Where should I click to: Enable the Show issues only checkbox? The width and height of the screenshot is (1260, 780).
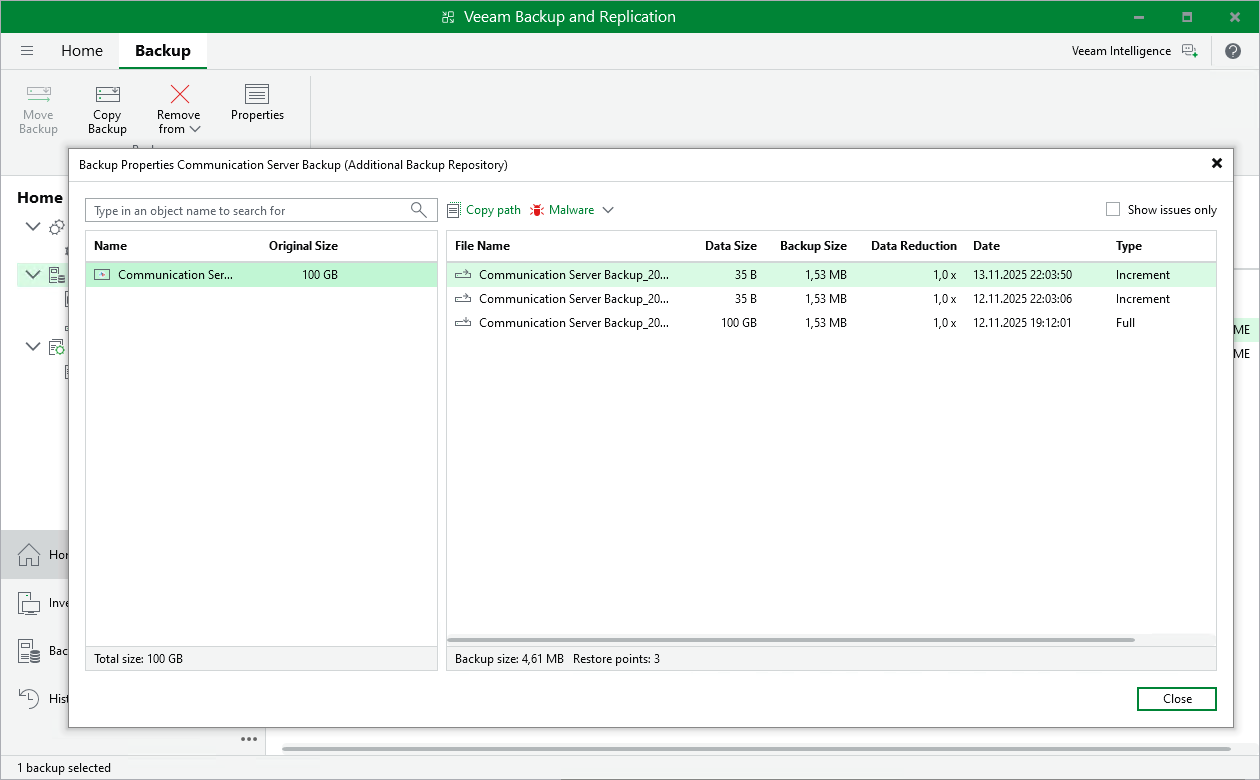(1113, 209)
